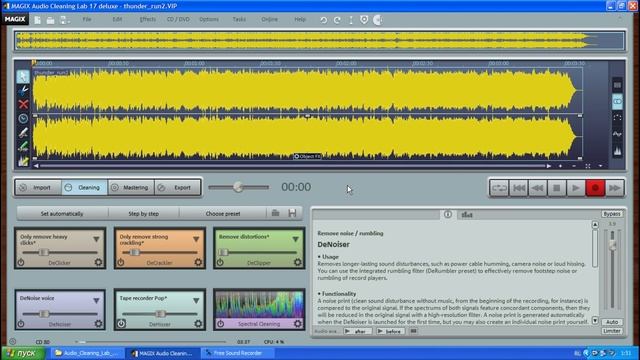Switch to the info tab icon
This screenshot has width=640, height=360.
[448, 214]
